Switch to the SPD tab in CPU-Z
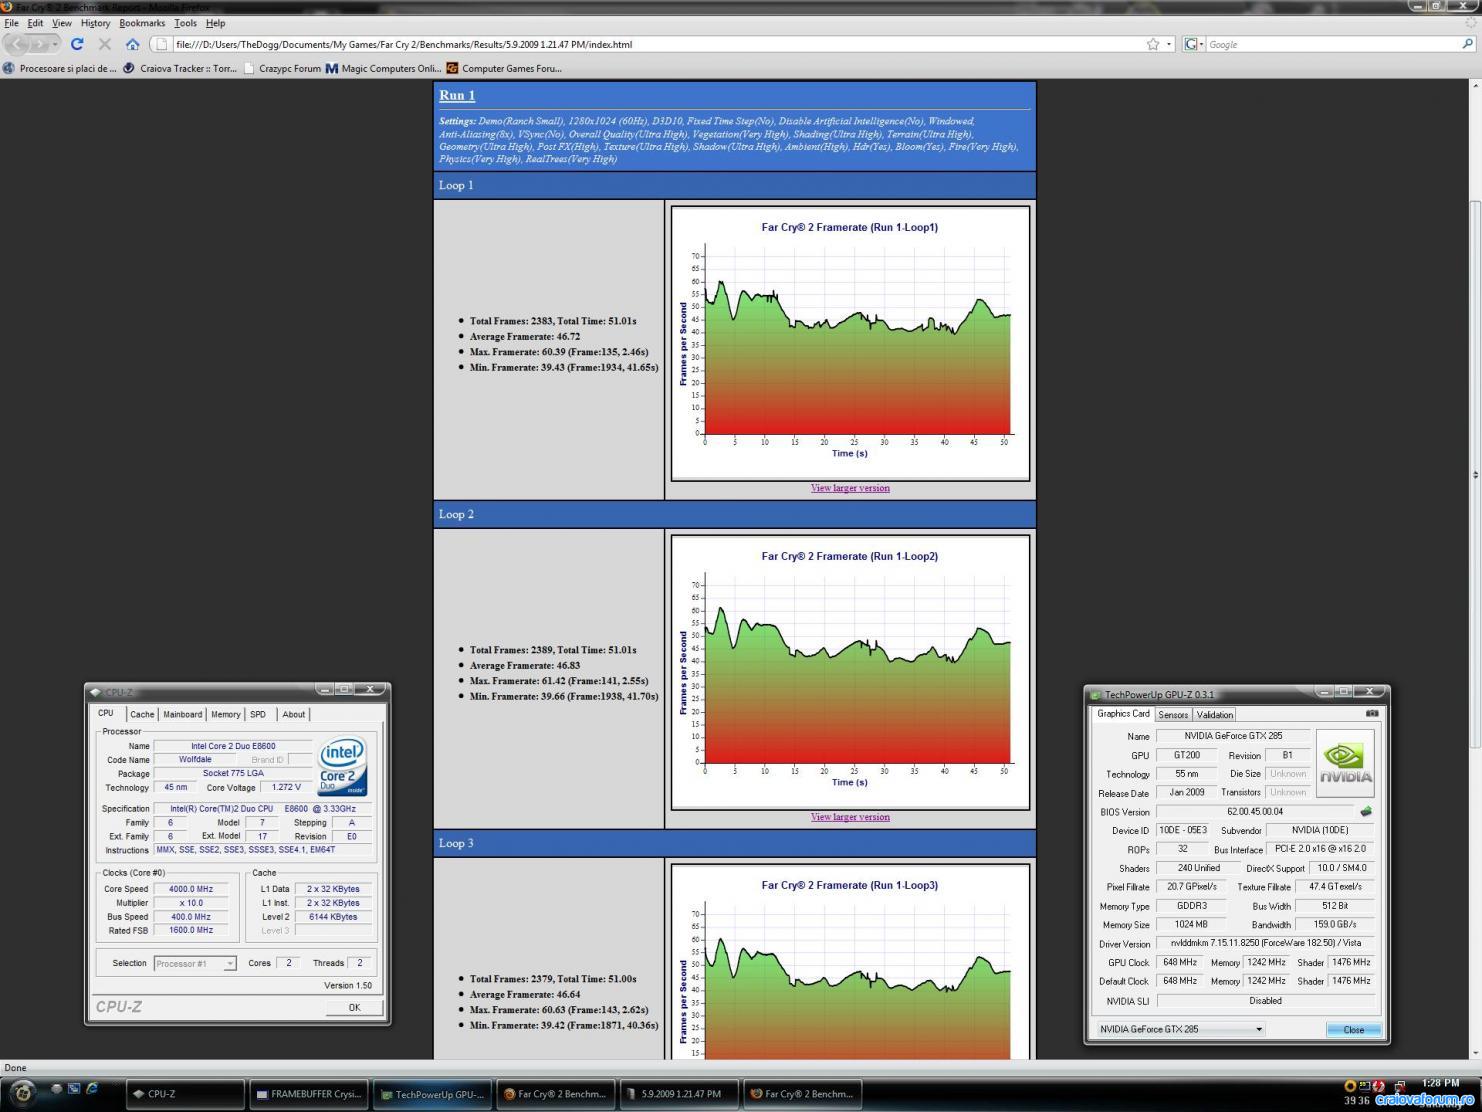Image resolution: width=1482 pixels, height=1112 pixels. (x=258, y=714)
